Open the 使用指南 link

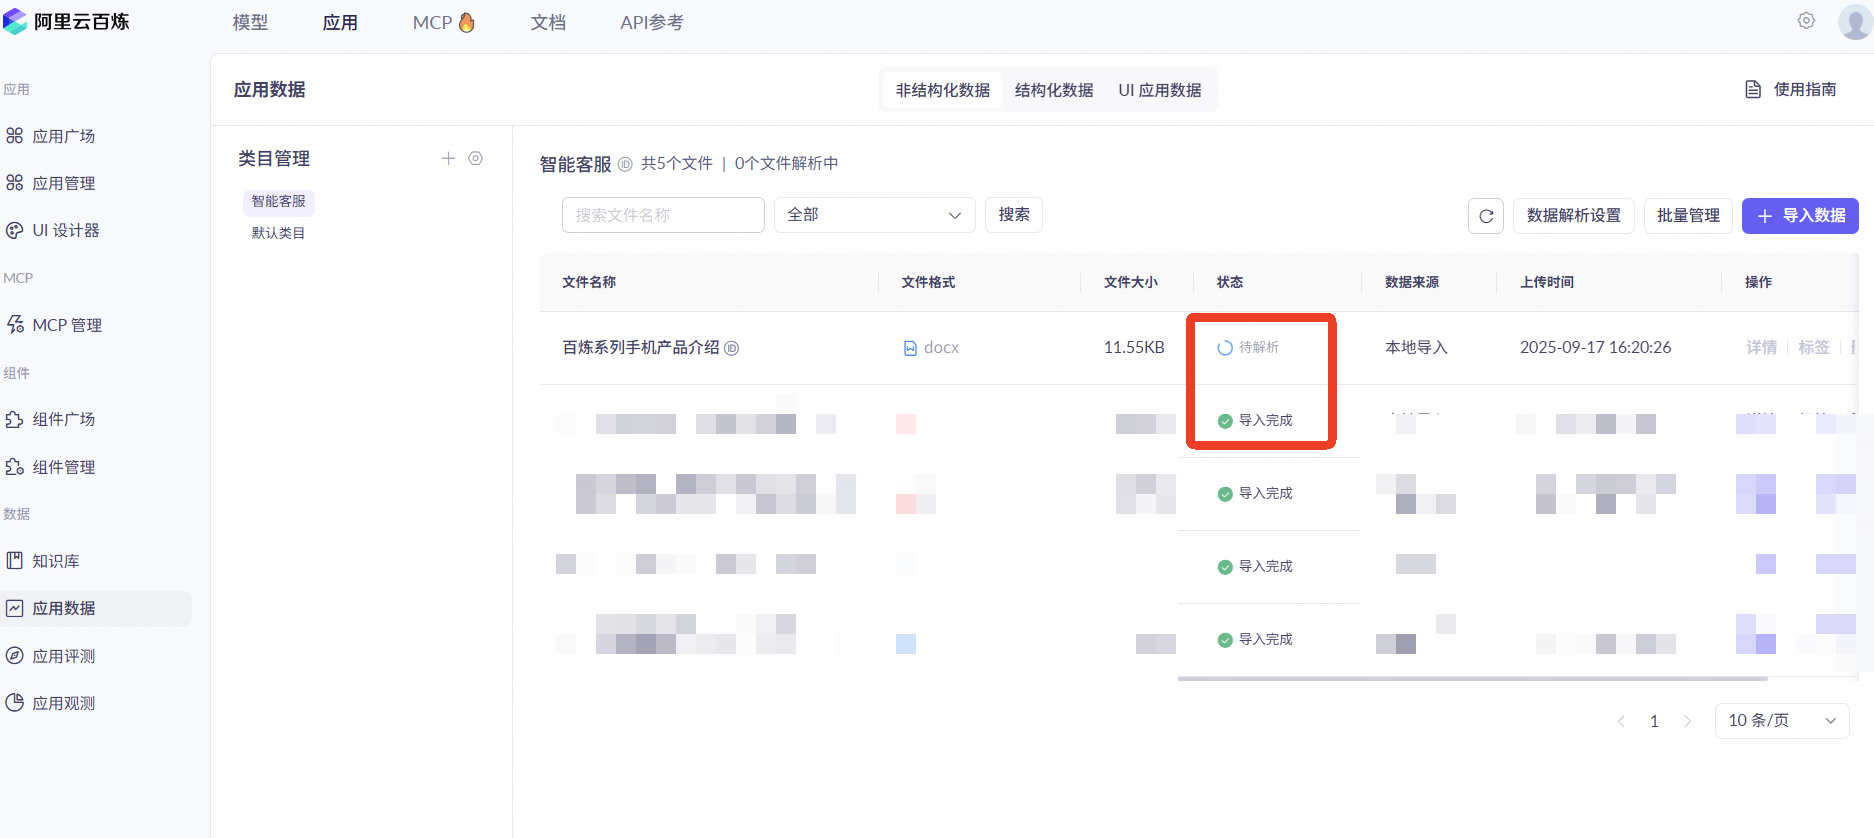[1790, 90]
